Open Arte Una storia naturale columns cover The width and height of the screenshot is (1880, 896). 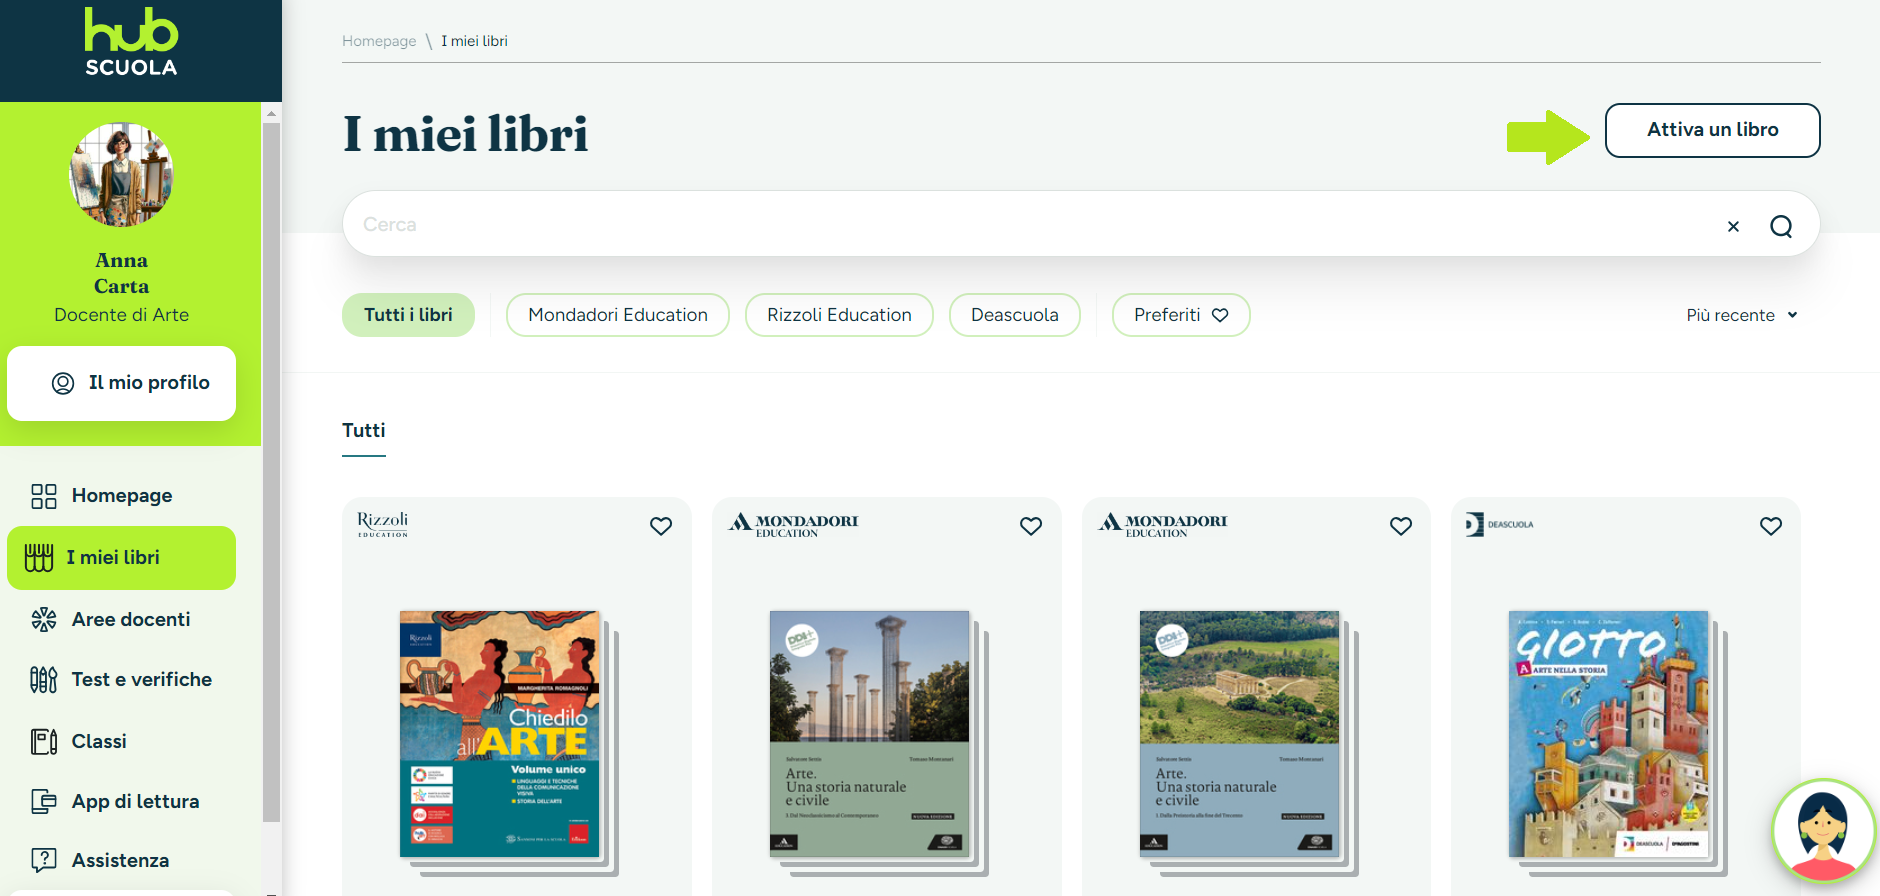tap(870, 734)
